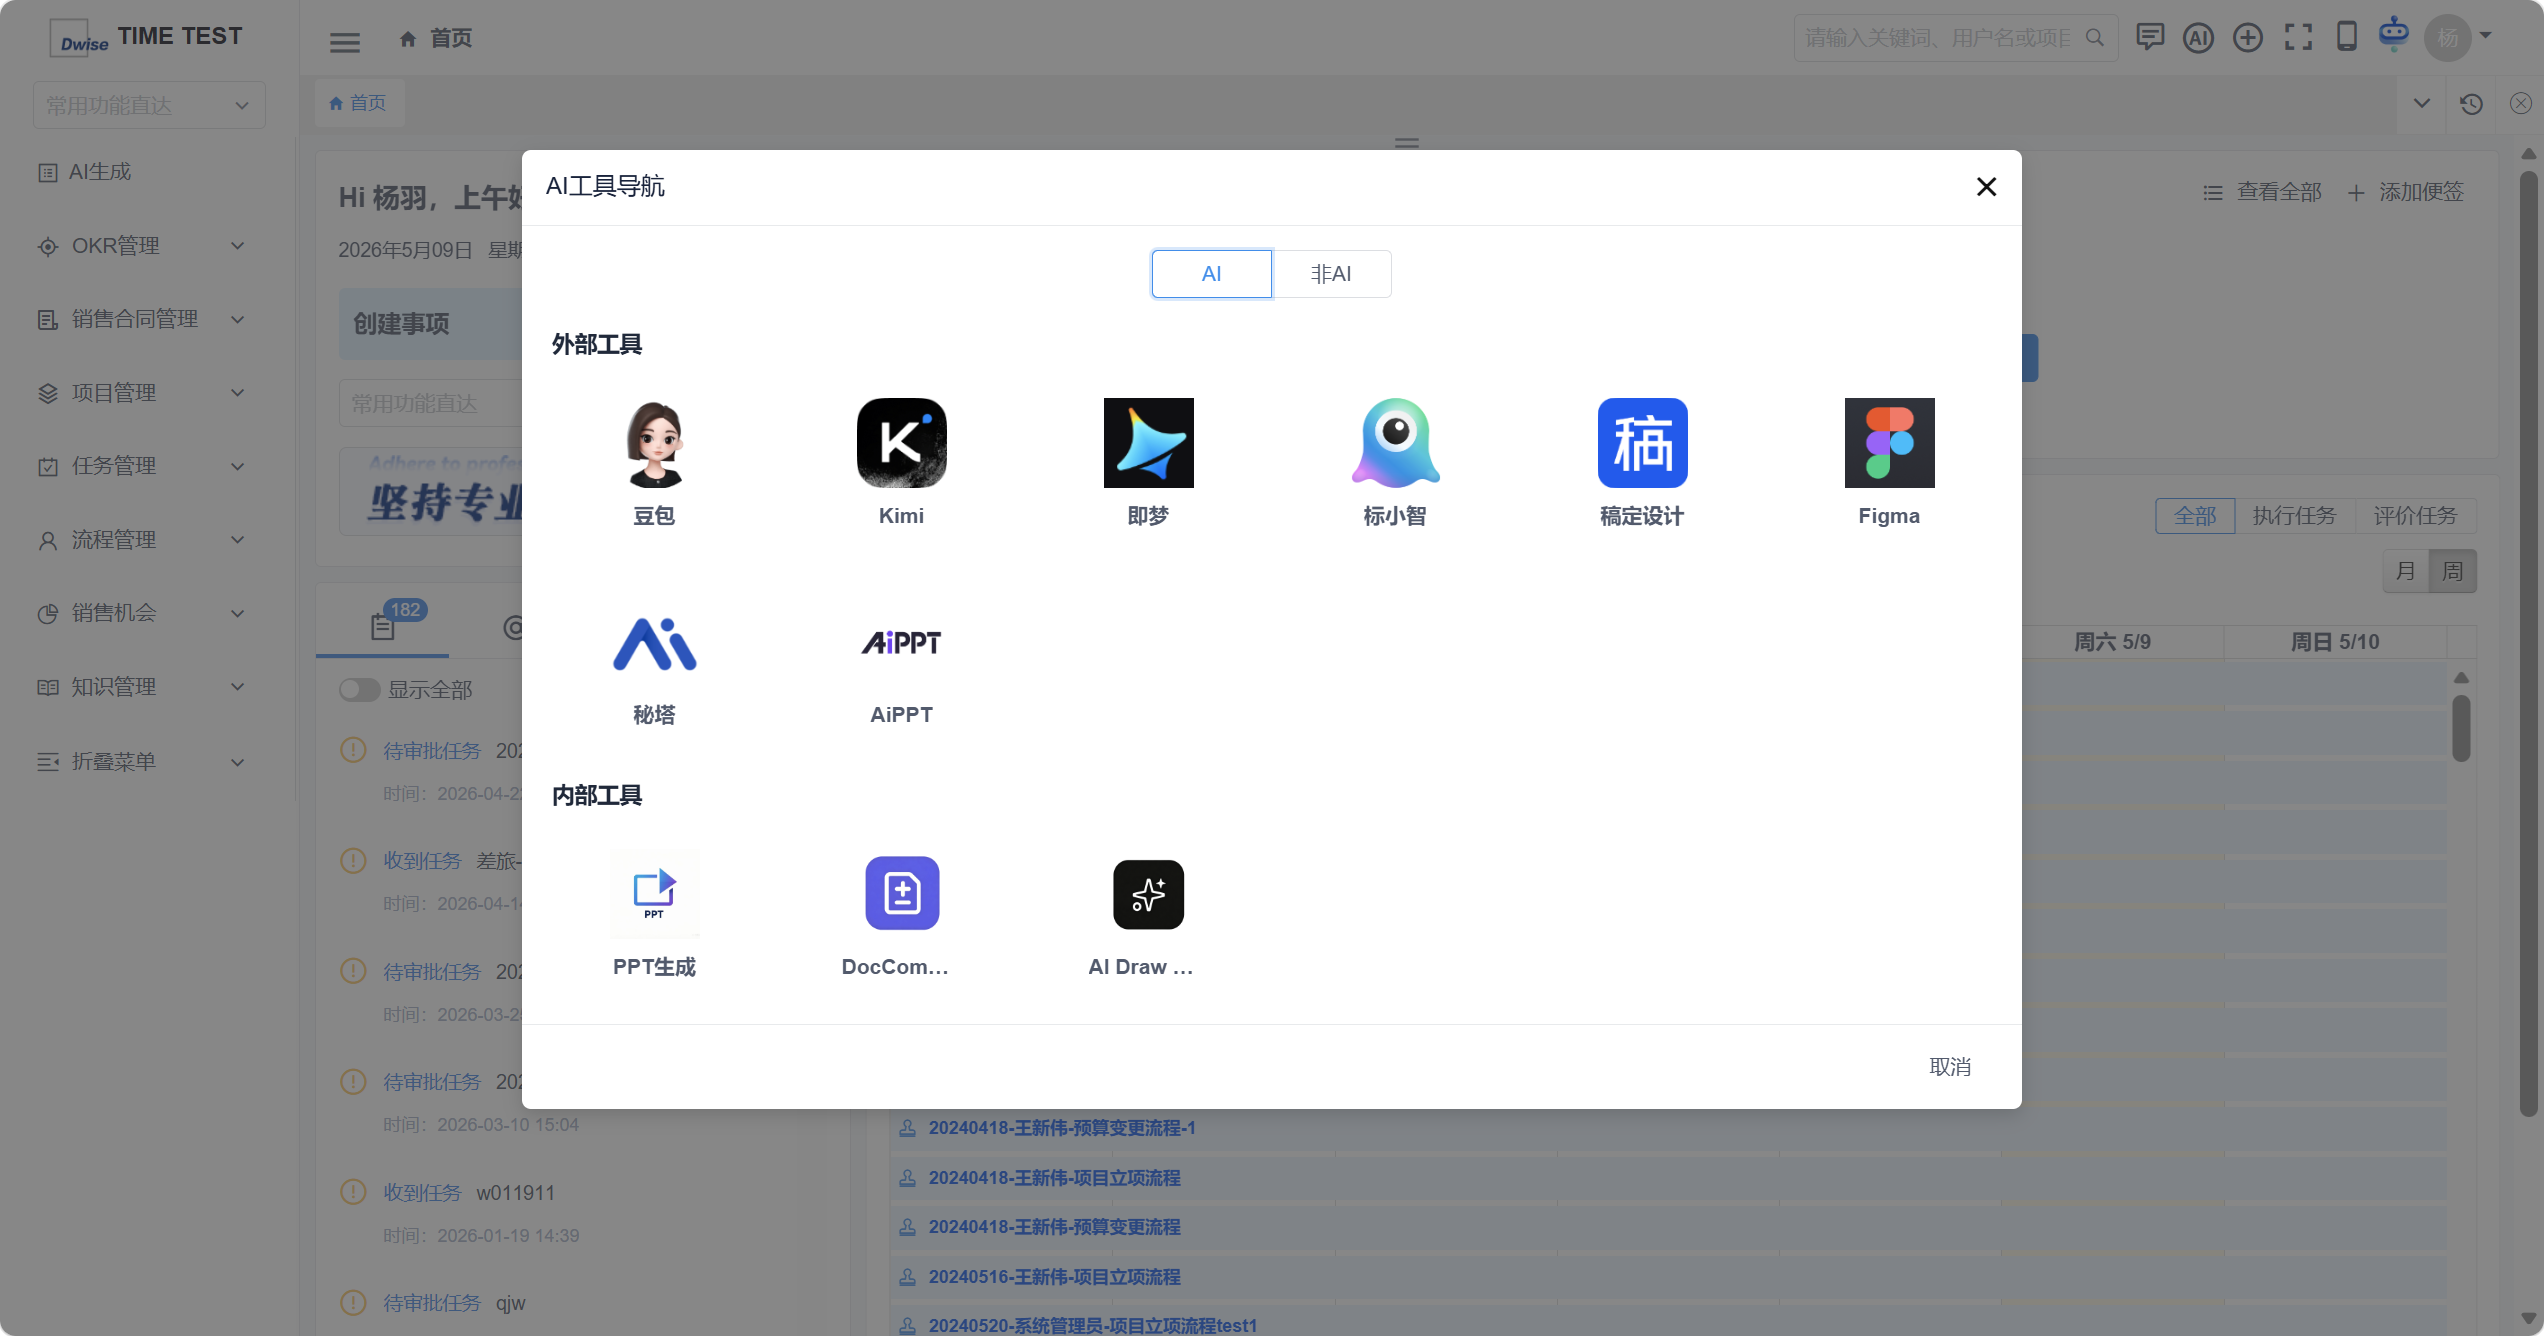2544x1336 pixels.
Task: Click the 取消 button
Action: click(x=1949, y=1067)
